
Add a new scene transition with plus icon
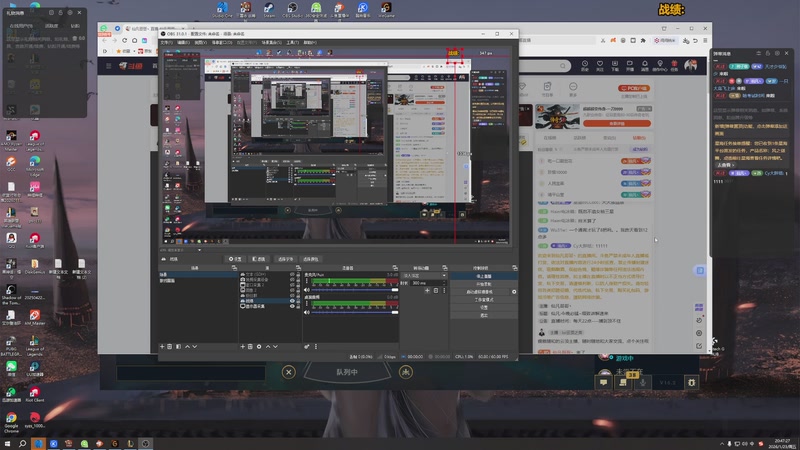tap(427, 290)
